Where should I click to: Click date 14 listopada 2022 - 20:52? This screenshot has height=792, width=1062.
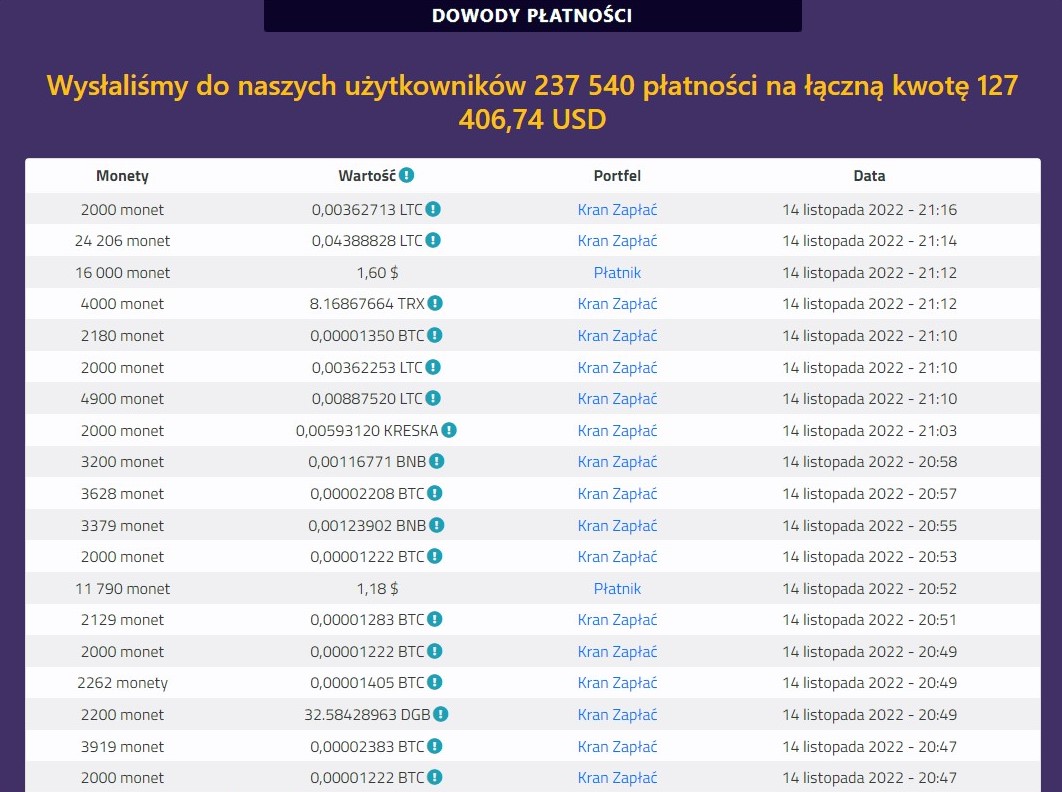869,589
